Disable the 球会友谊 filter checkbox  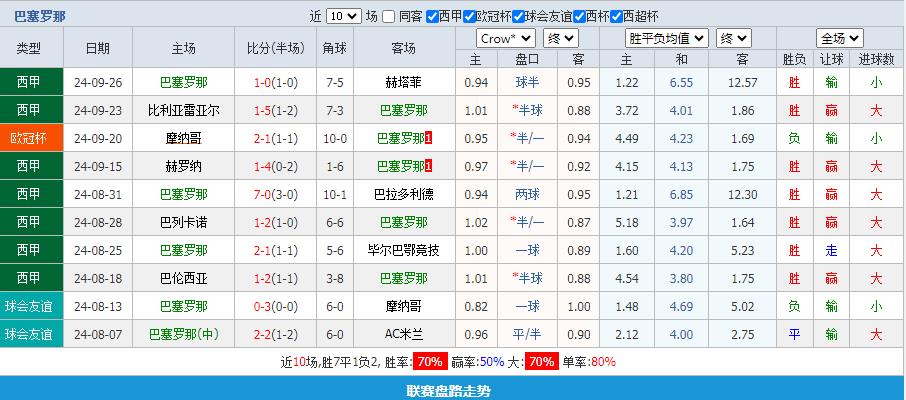pyautogui.click(x=523, y=16)
